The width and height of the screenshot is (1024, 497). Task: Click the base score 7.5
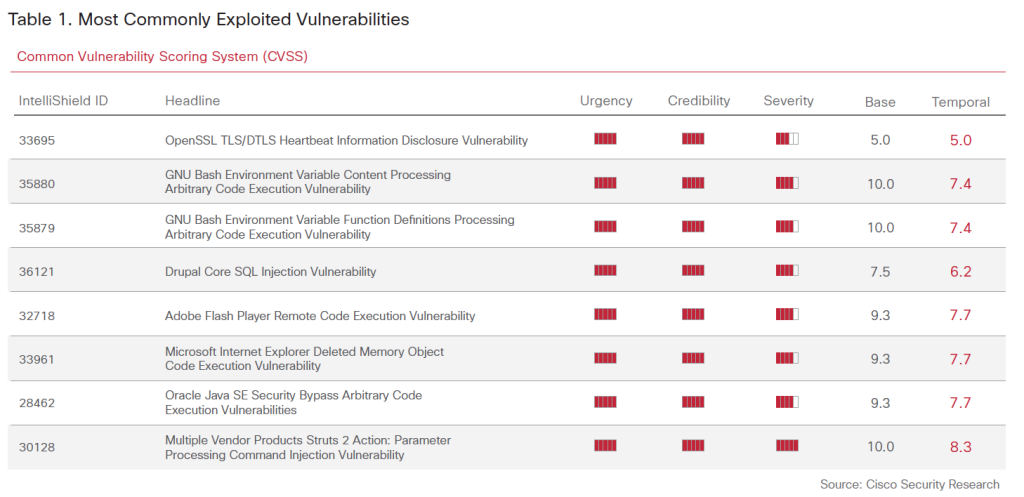pyautogui.click(x=880, y=272)
